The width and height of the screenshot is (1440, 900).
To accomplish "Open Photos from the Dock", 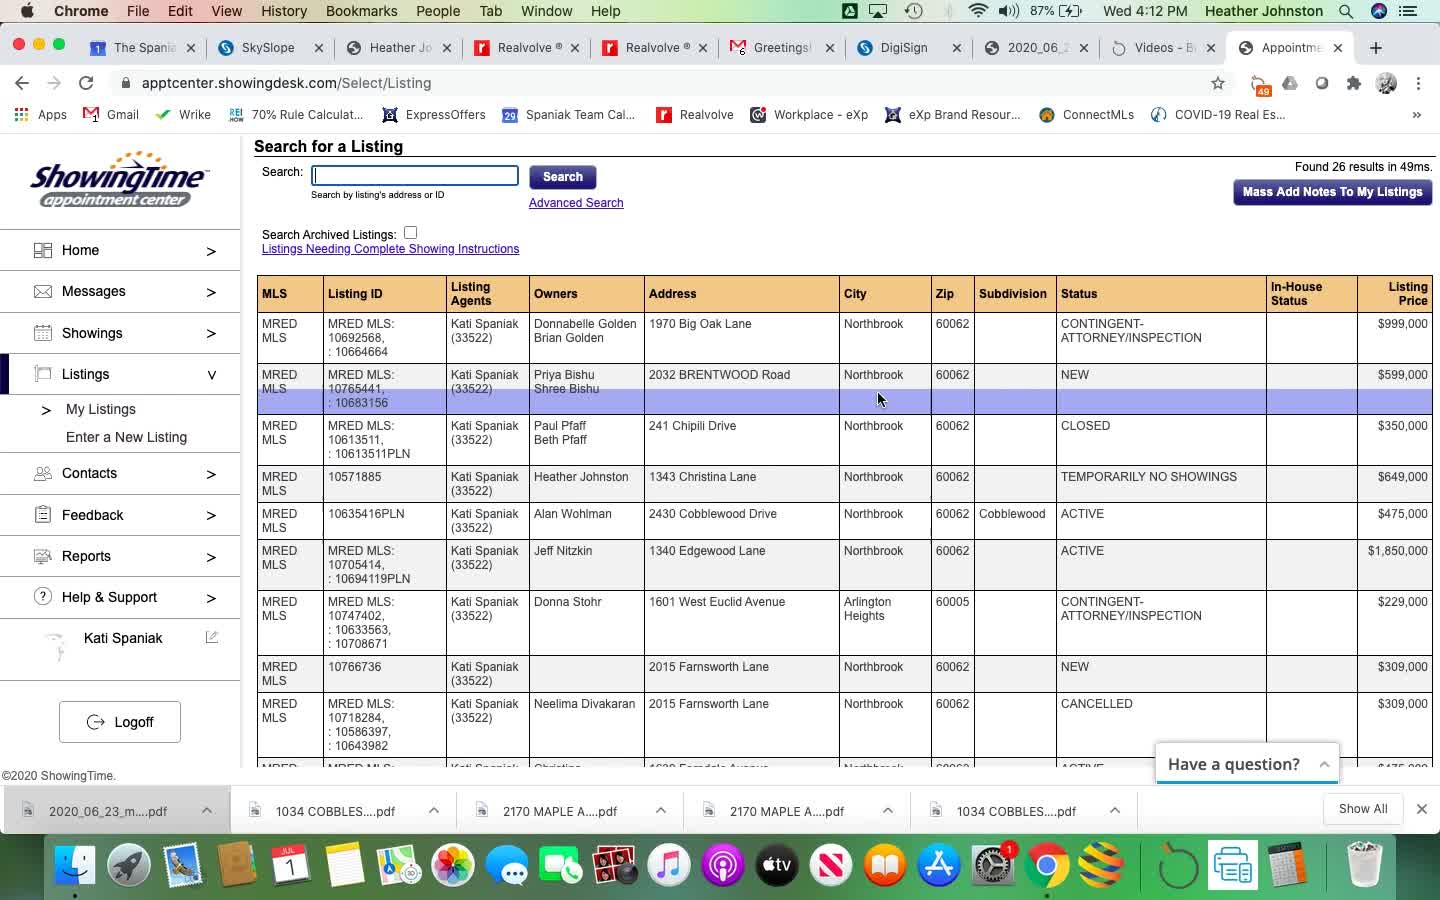I will pyautogui.click(x=453, y=865).
